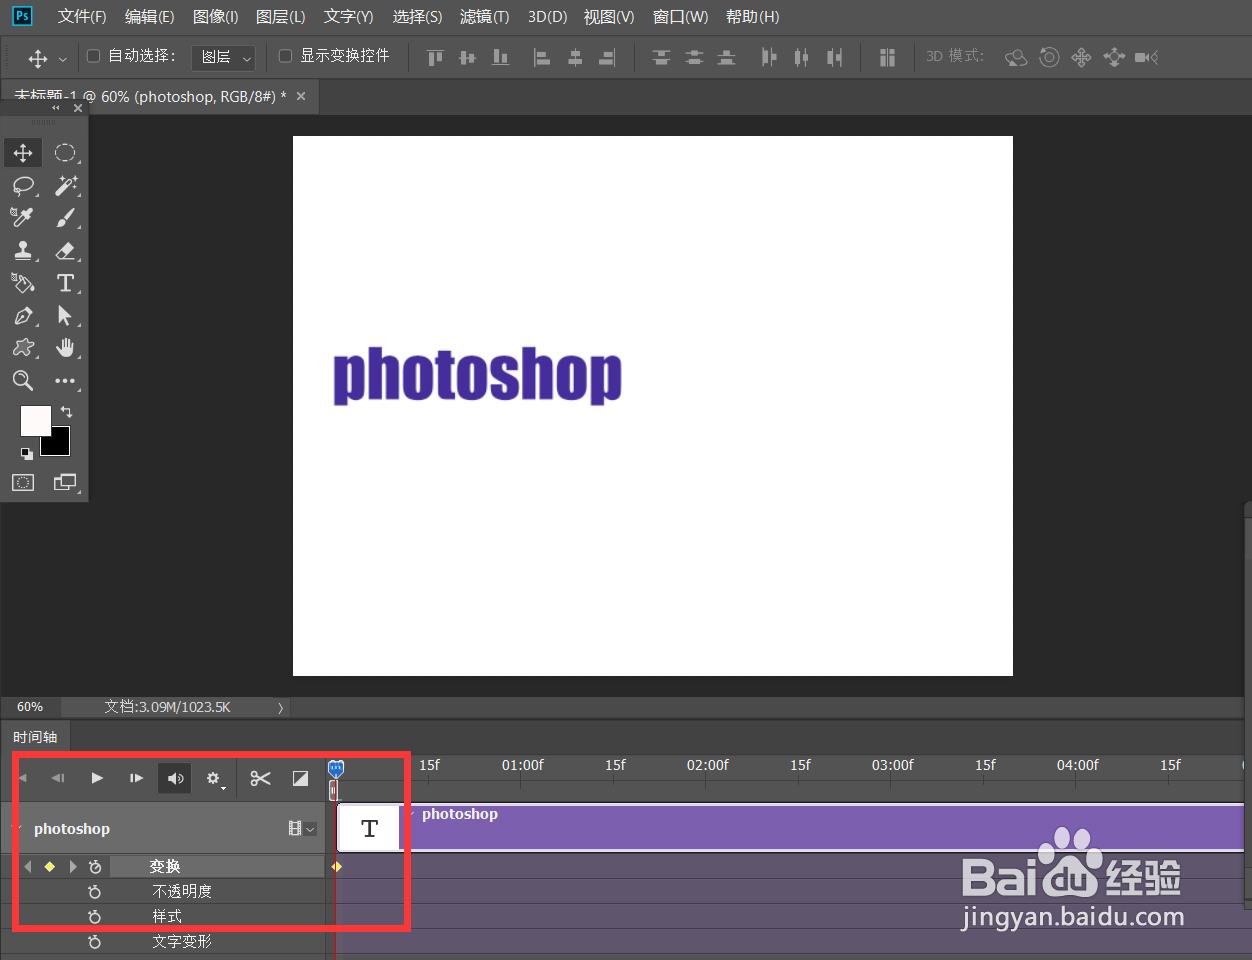Open timeline playback settings gear
This screenshot has height=960, width=1252.
coord(214,778)
